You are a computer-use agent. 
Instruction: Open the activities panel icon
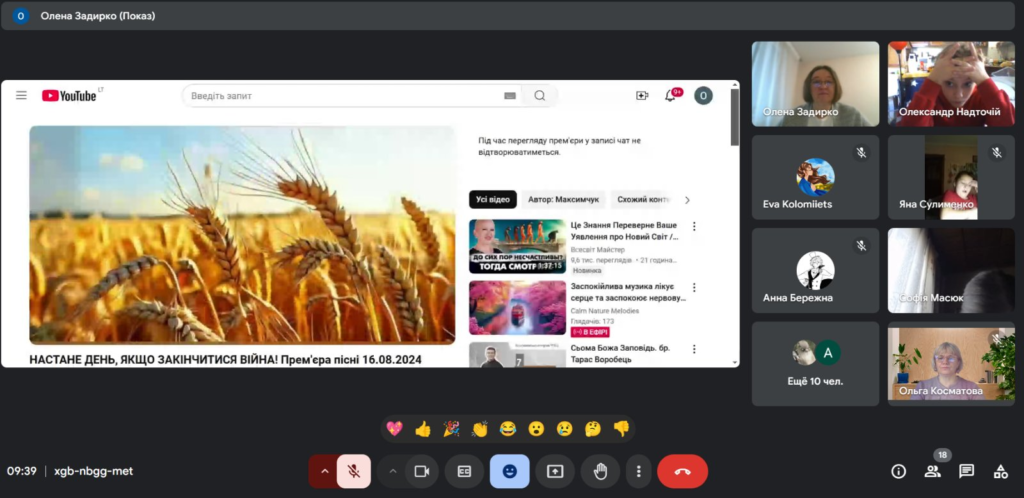pos(1000,471)
